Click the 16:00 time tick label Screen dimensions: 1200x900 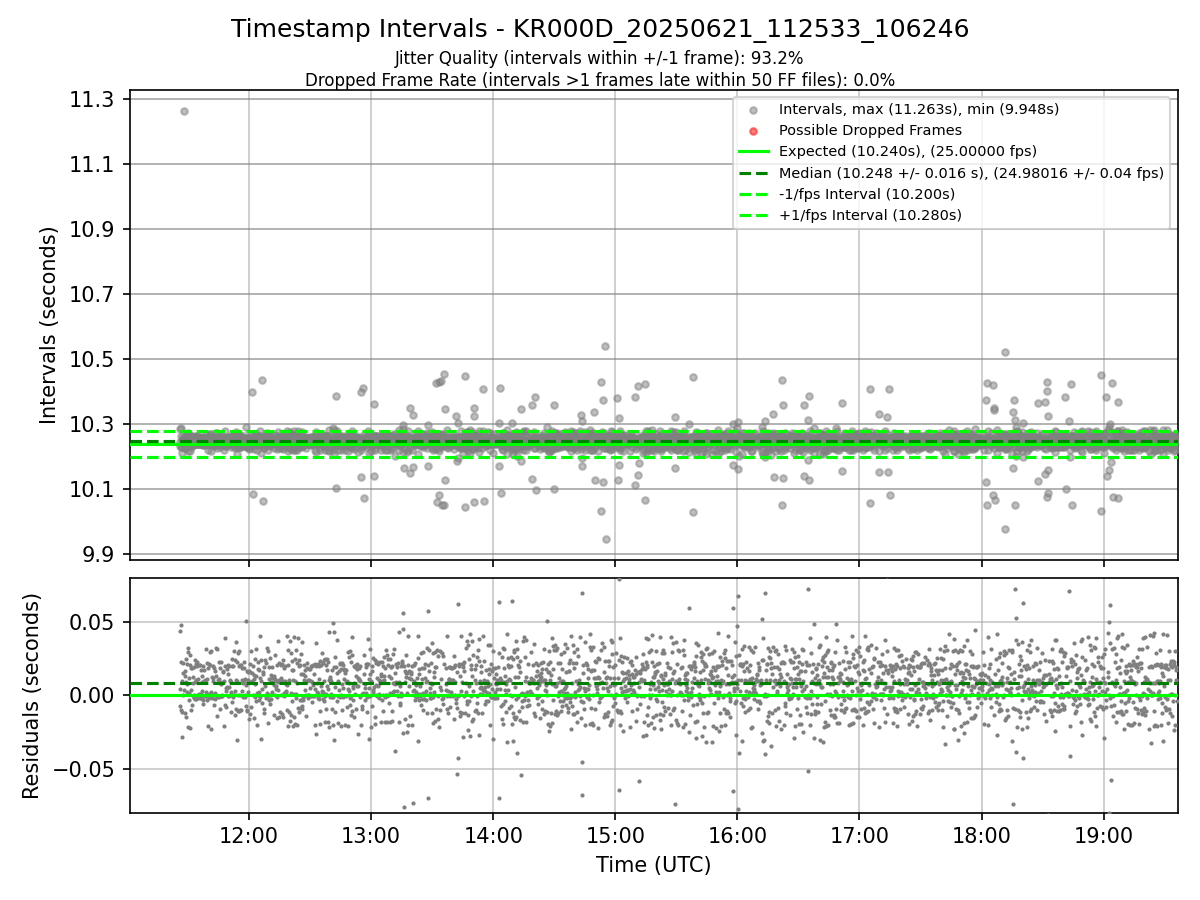pyautogui.click(x=737, y=834)
